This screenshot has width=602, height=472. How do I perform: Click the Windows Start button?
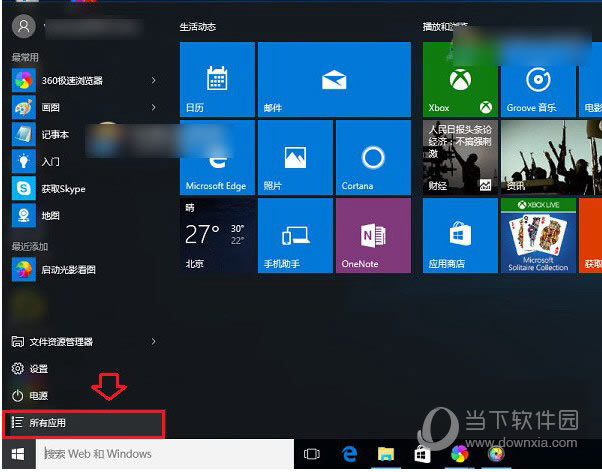18,454
